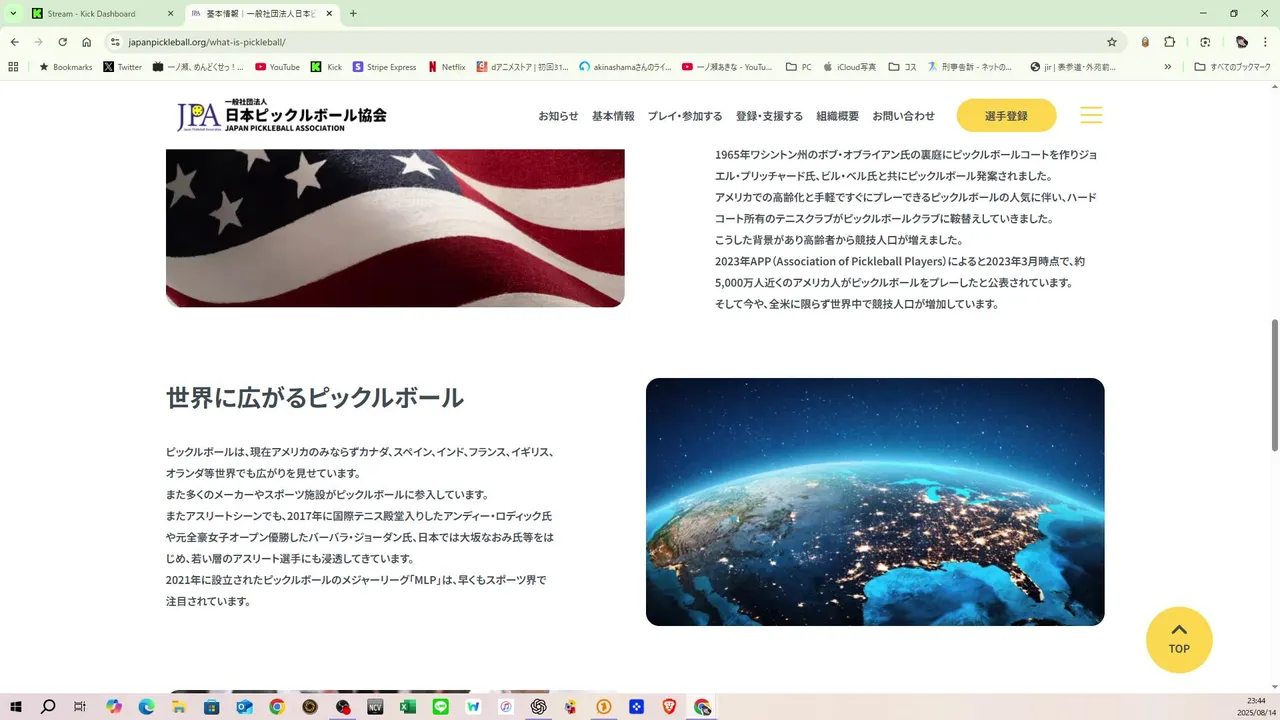
Task: Go forward with the forward arrow
Action: pyautogui.click(x=38, y=42)
